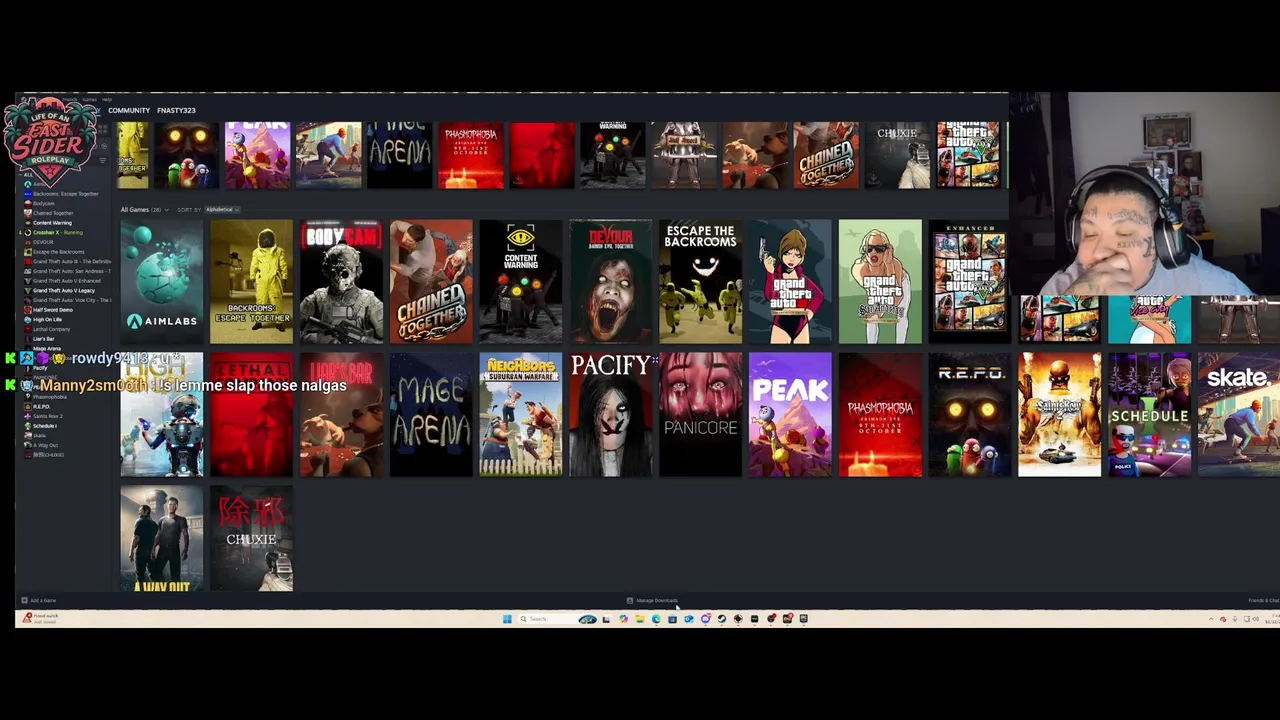Viewport: 1280px width, 720px height.
Task: Open the Neighbors Suburban Warfare card
Action: tap(521, 414)
